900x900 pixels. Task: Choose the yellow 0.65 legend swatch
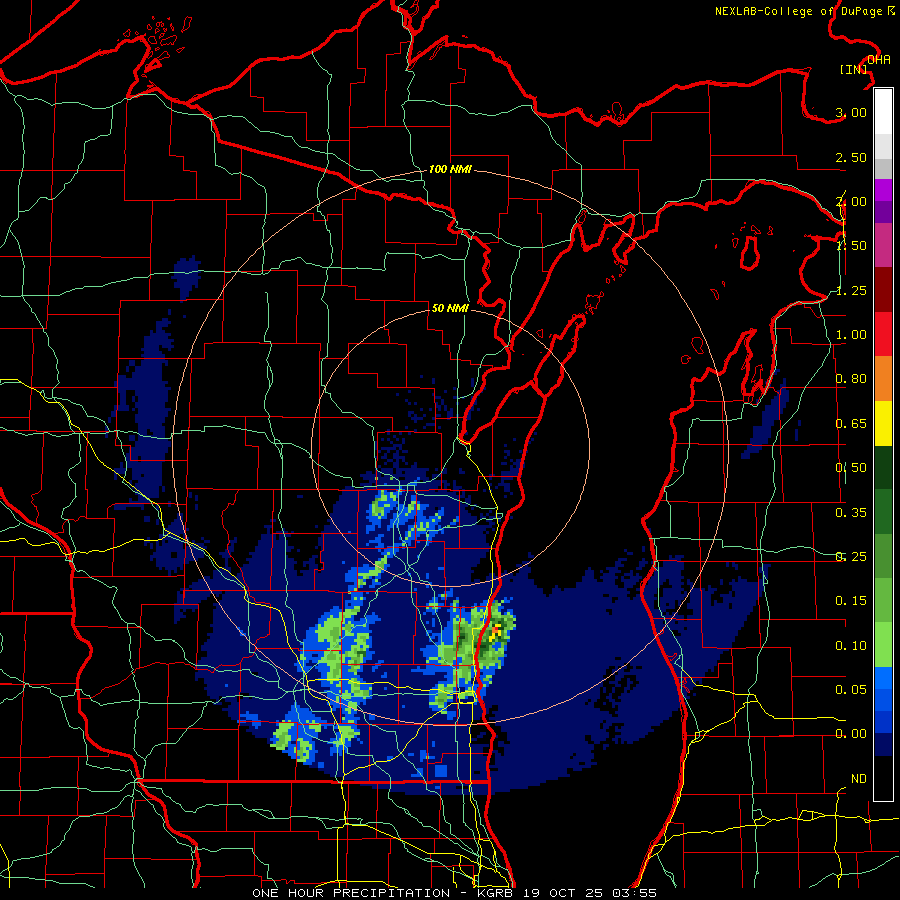click(x=883, y=423)
